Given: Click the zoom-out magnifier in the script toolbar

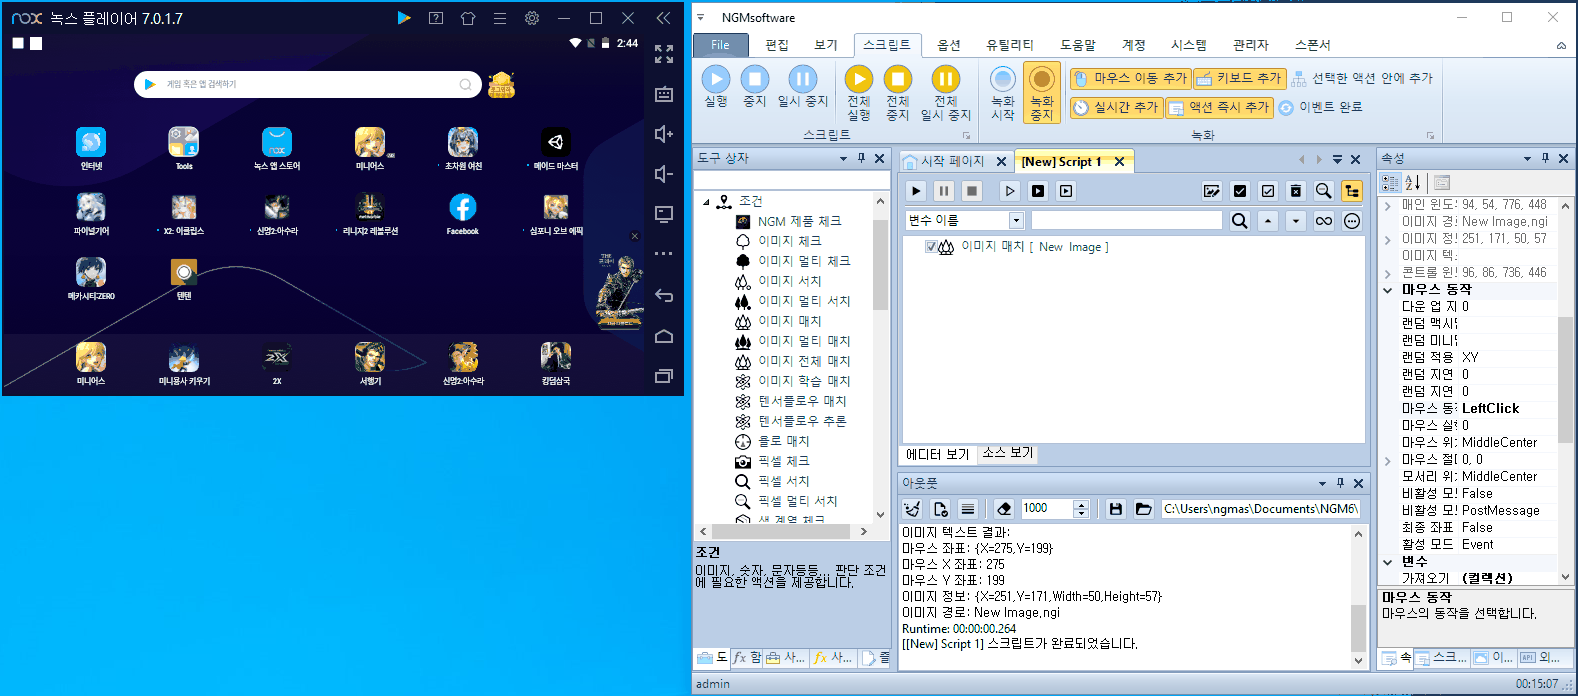Looking at the screenshot, I should click(1324, 191).
